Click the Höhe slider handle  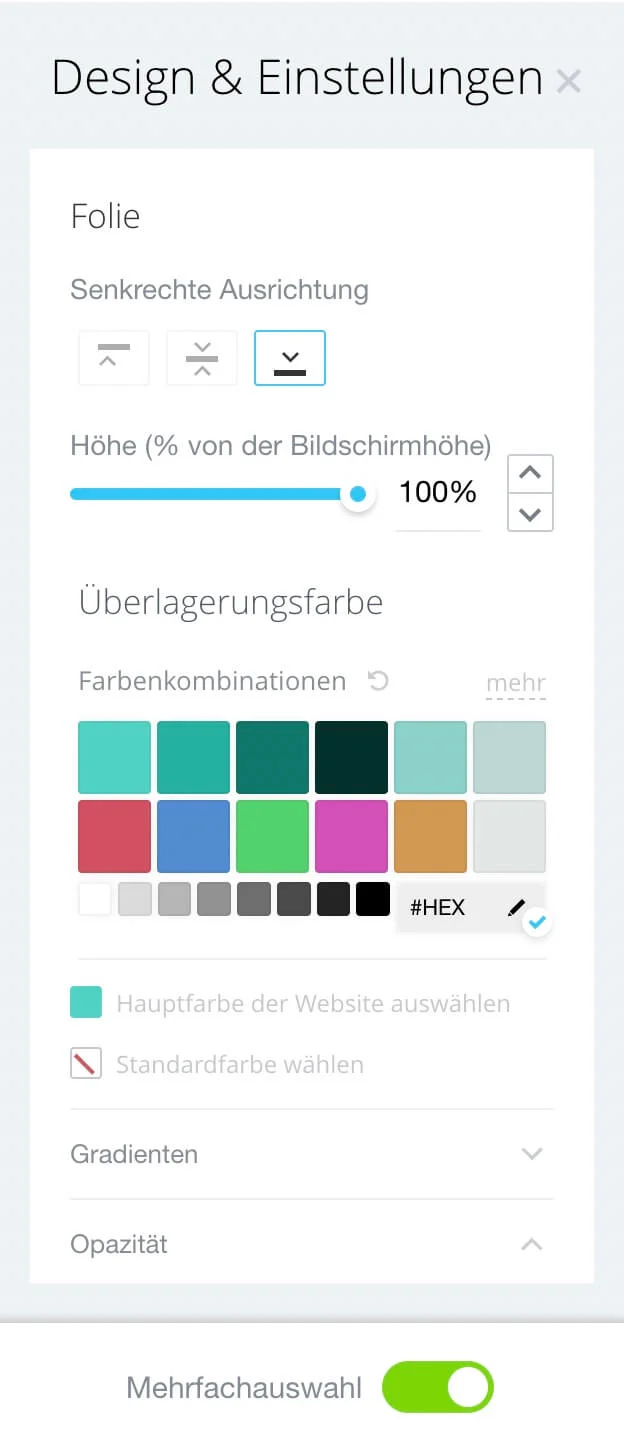point(357,494)
